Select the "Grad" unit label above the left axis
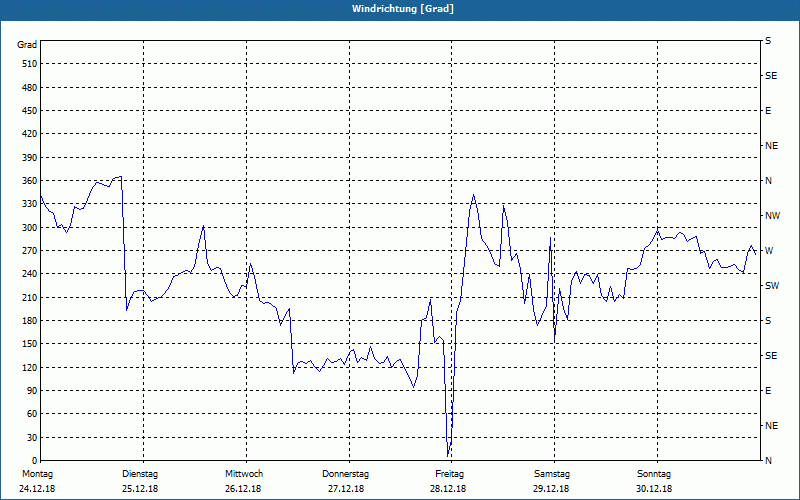 click(x=27, y=45)
